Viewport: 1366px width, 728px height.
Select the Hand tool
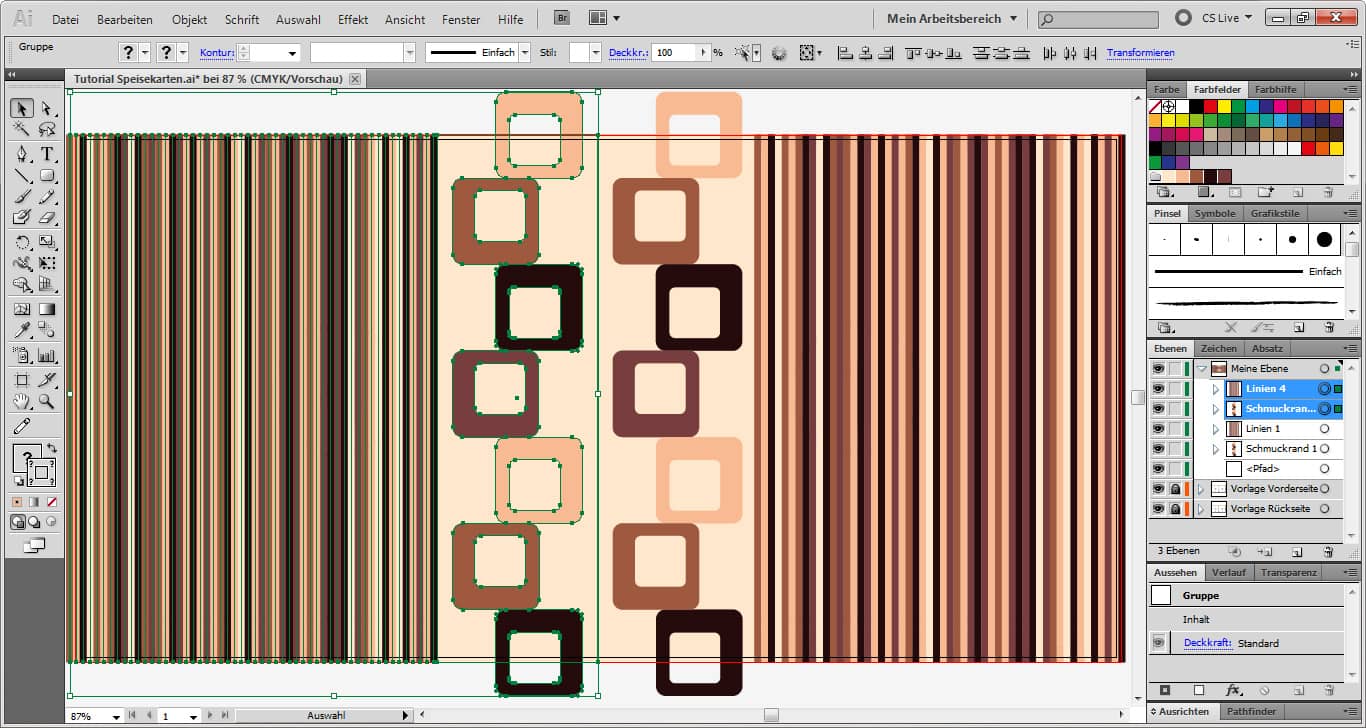click(x=21, y=402)
